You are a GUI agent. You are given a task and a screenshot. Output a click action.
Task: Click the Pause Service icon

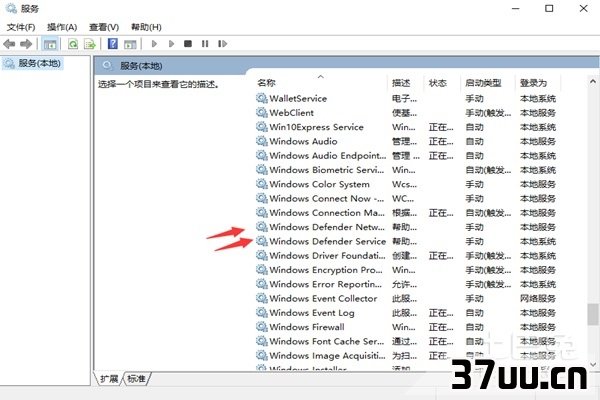(205, 44)
